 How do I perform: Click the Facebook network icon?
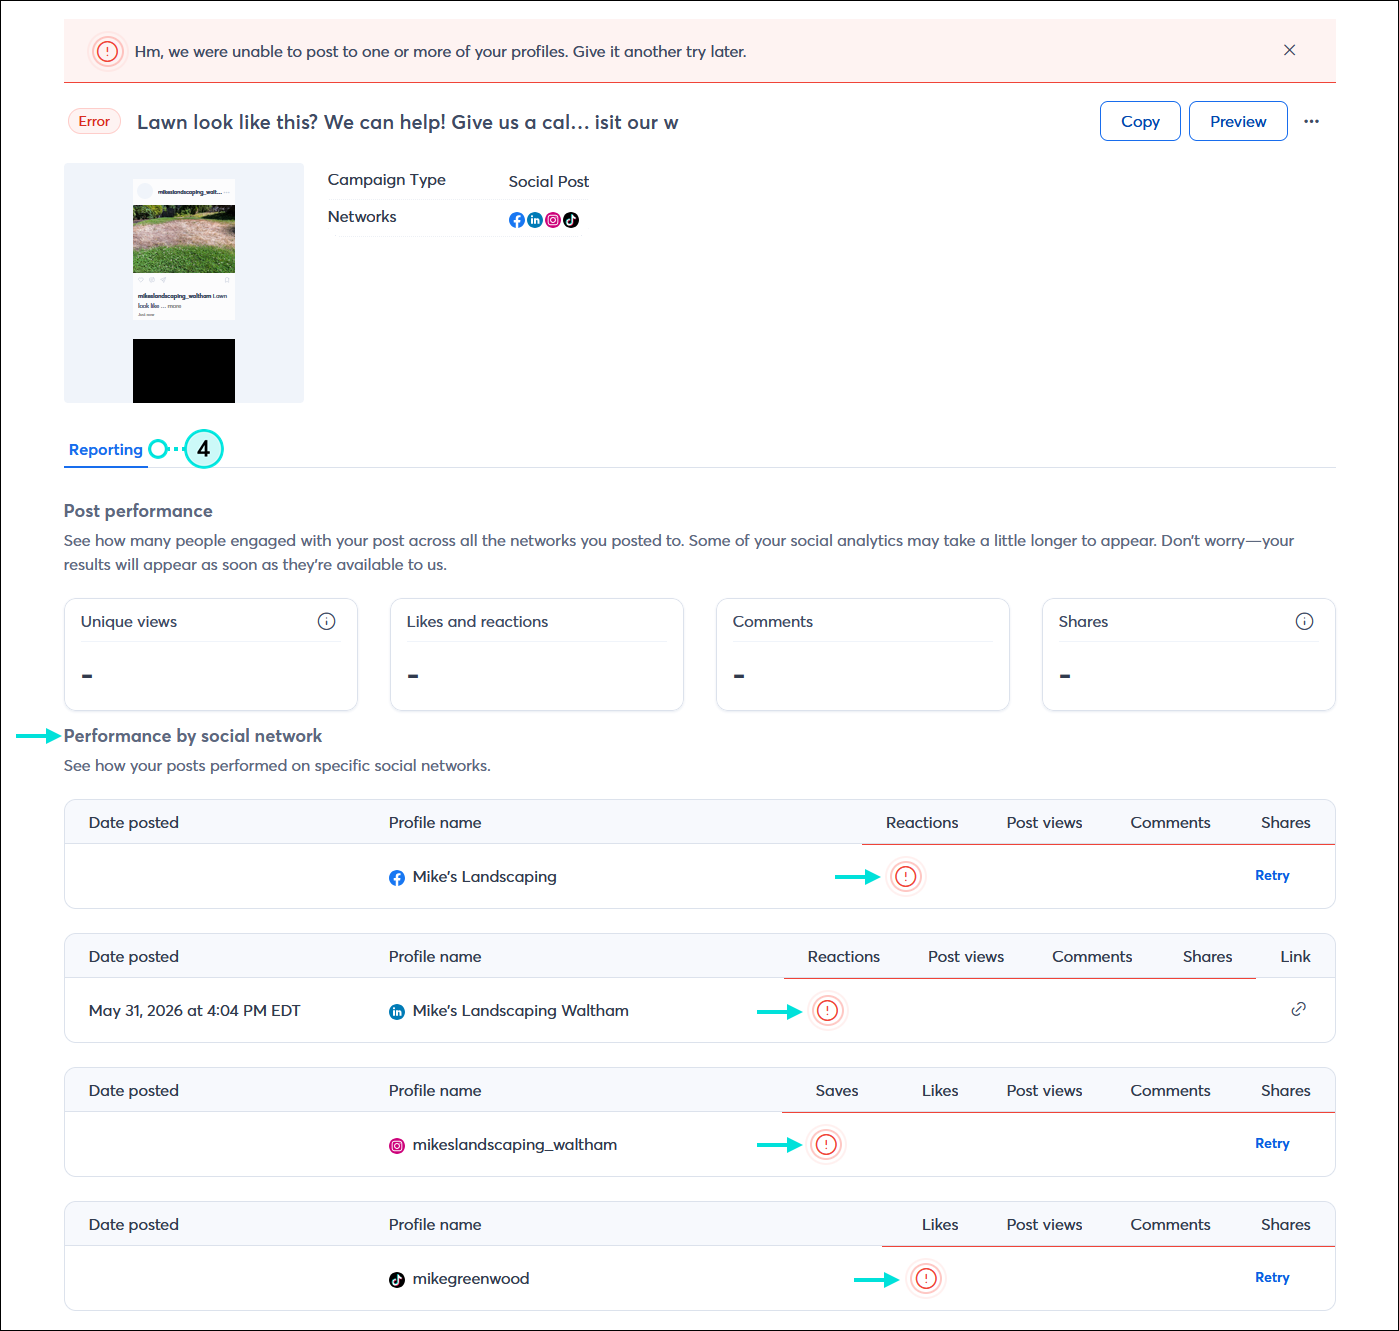[516, 220]
